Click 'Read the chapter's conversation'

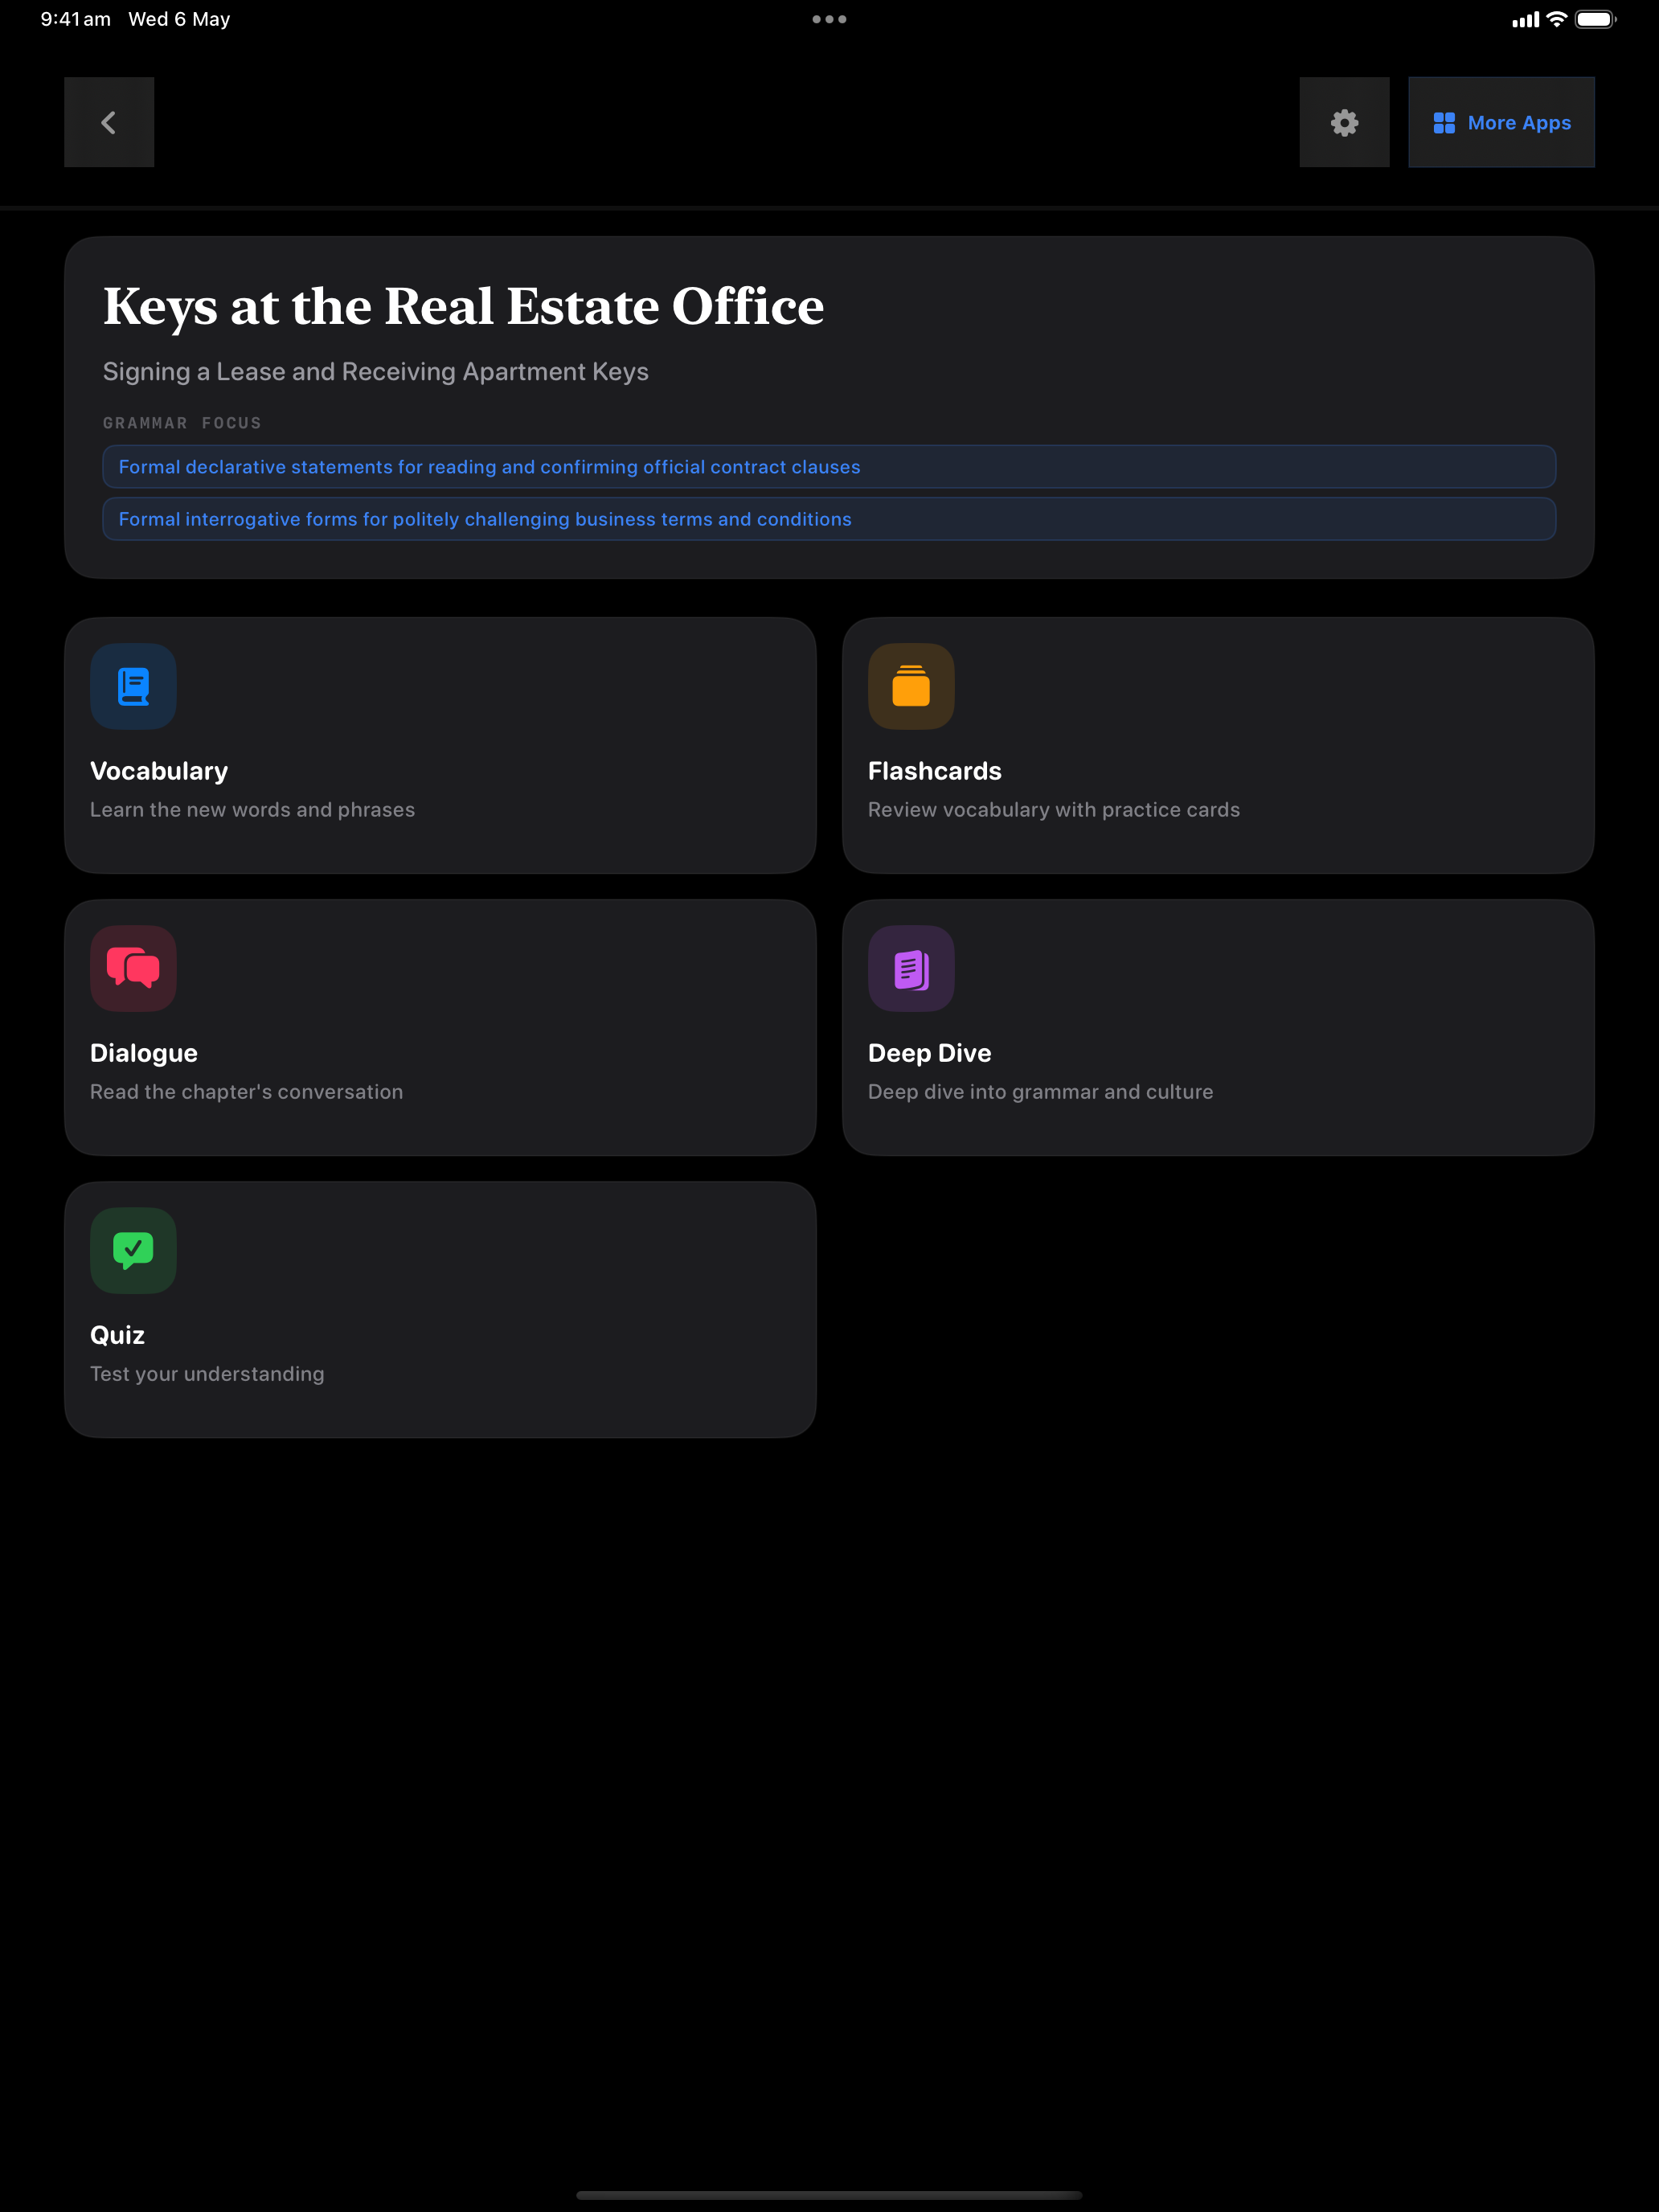(x=246, y=1092)
